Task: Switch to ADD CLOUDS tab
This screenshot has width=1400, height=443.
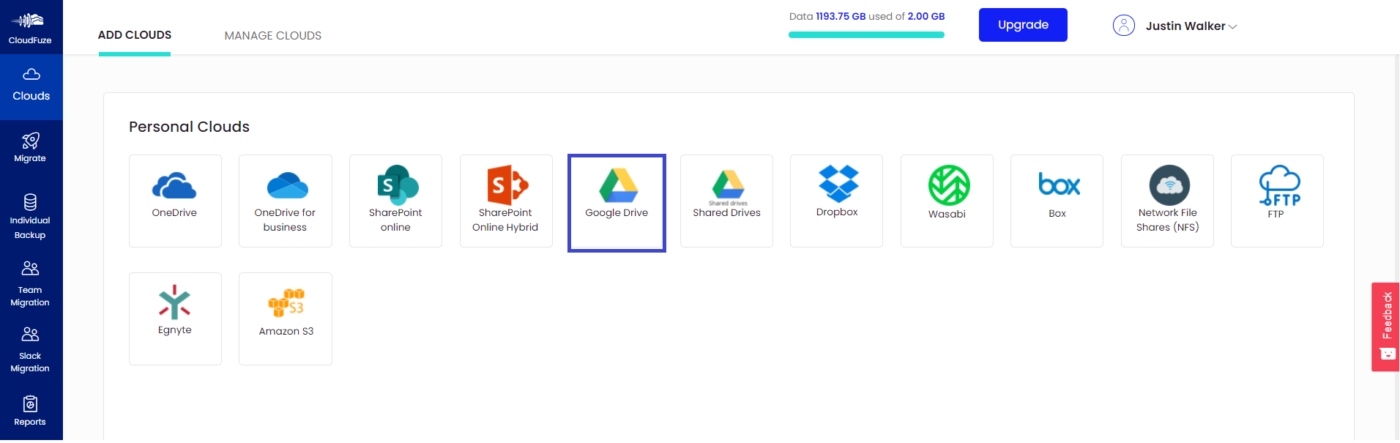Action: click(135, 35)
